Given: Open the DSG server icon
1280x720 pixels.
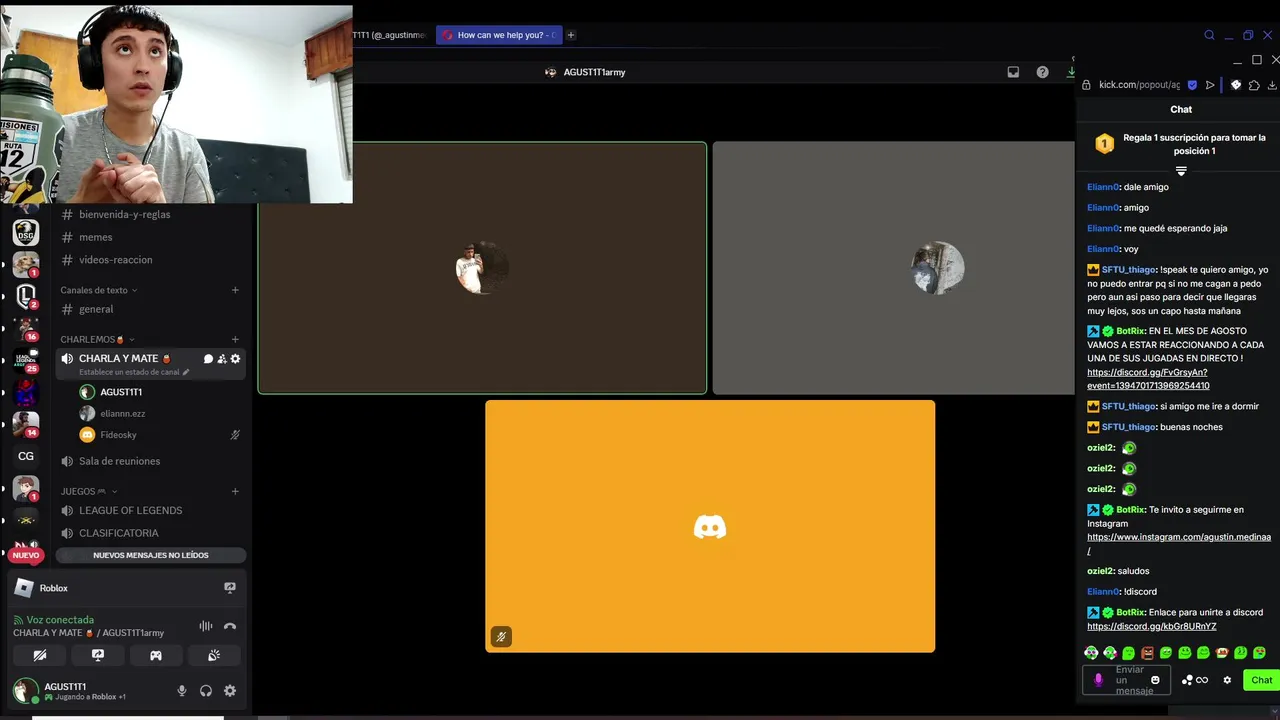Looking at the screenshot, I should [x=26, y=233].
